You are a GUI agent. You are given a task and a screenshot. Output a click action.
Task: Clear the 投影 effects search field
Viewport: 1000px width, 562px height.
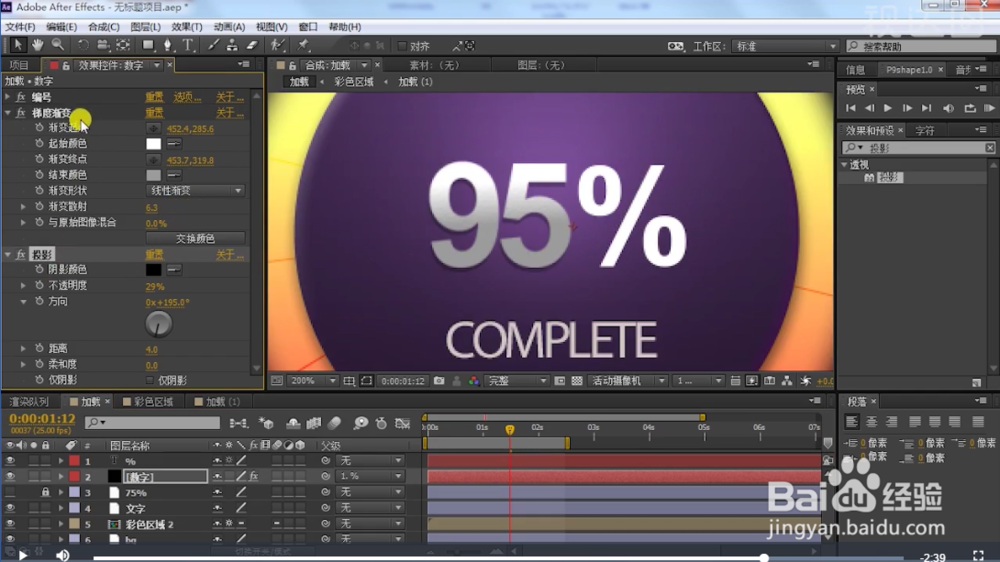(x=989, y=148)
